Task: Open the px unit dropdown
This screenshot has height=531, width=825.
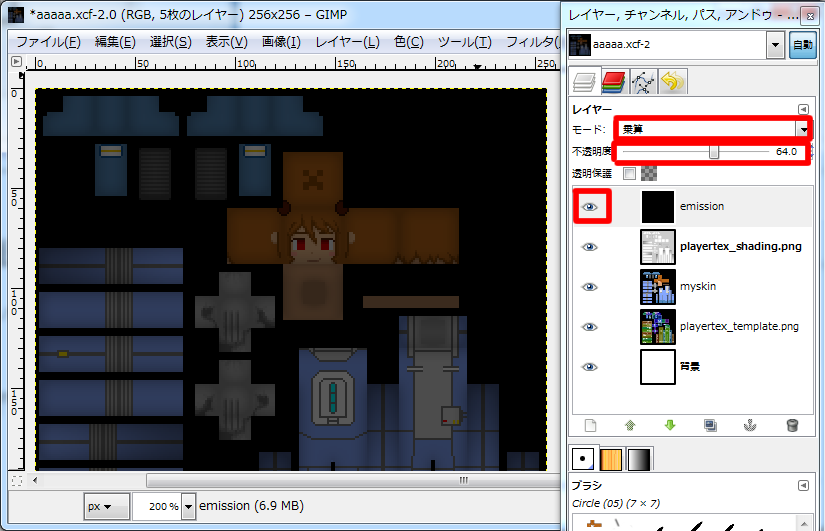Action: tap(106, 506)
